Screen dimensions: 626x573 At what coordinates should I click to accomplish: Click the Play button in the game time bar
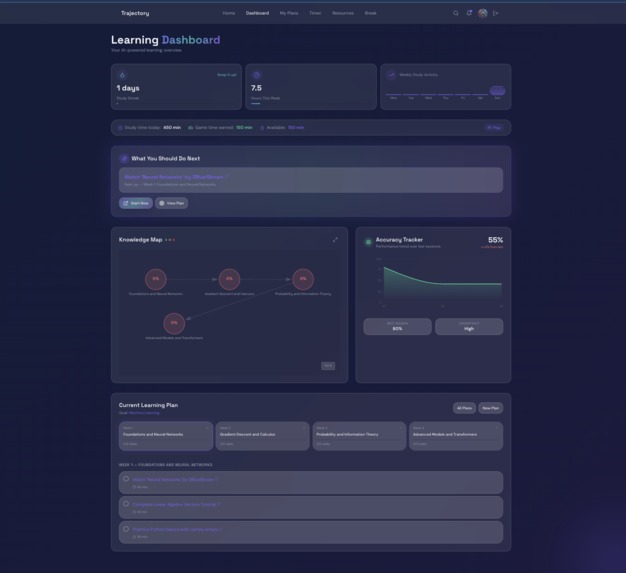pos(494,128)
